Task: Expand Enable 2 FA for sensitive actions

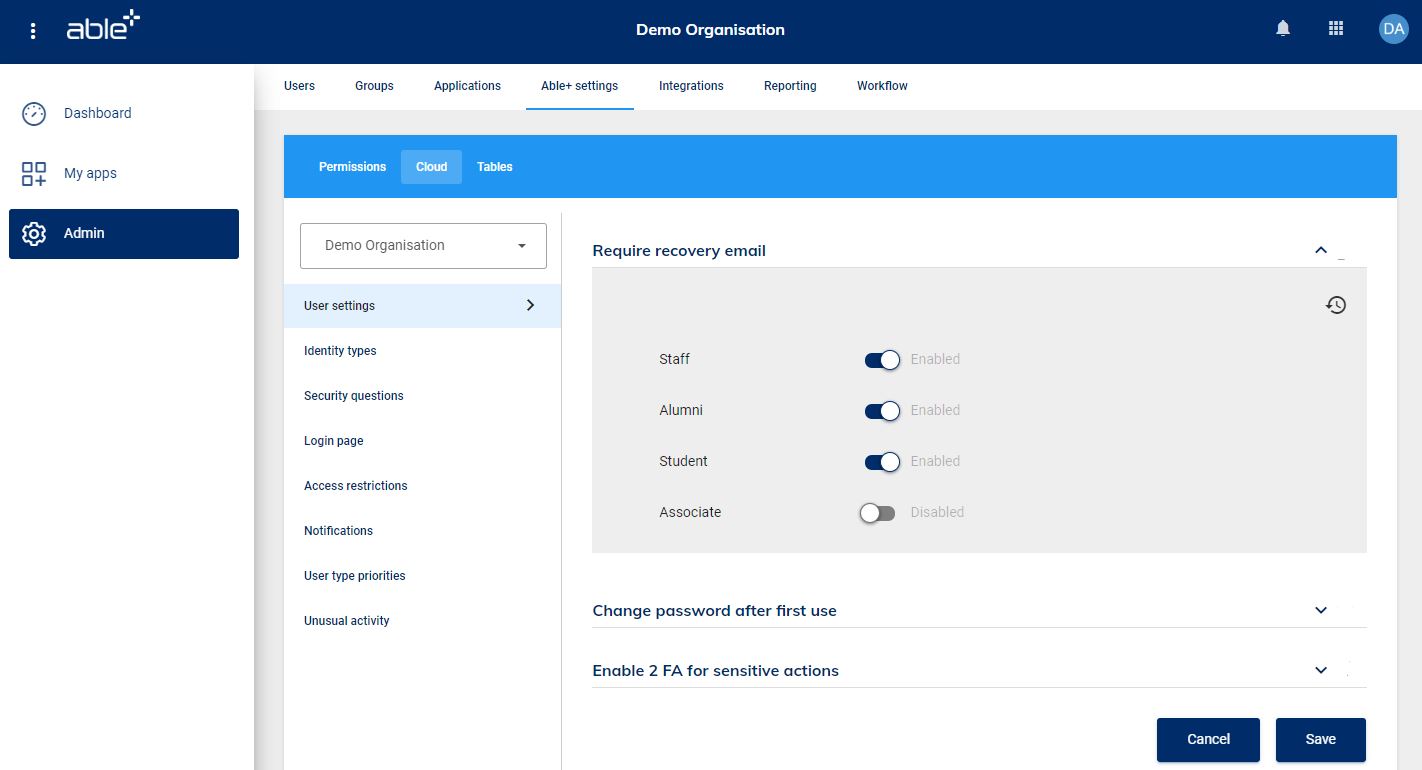Action: tap(1321, 670)
